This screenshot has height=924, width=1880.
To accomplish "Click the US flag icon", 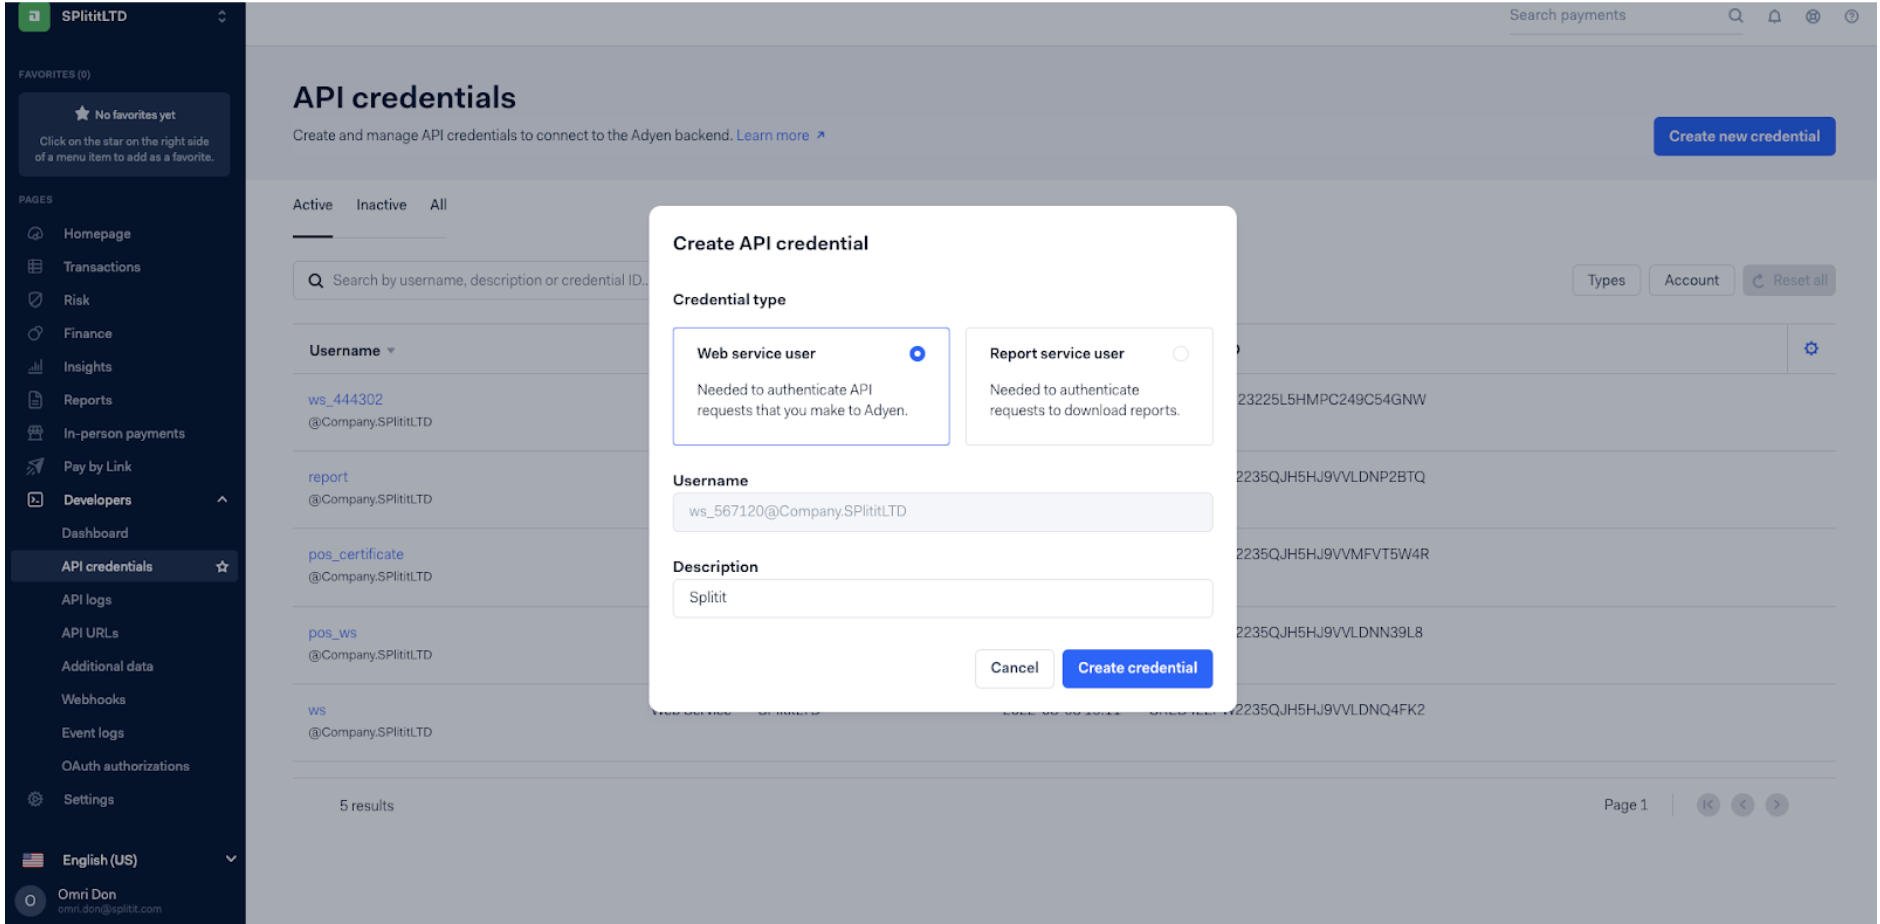I will click(33, 860).
